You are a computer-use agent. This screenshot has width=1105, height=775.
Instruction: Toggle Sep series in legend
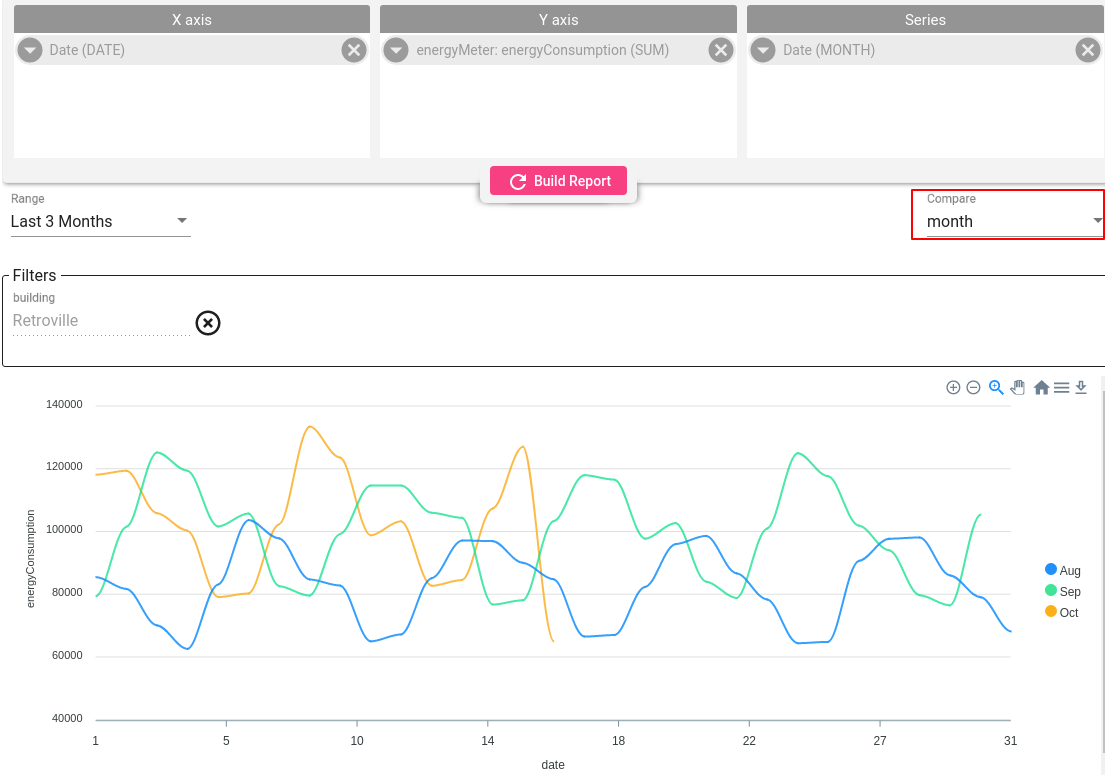(1062, 591)
